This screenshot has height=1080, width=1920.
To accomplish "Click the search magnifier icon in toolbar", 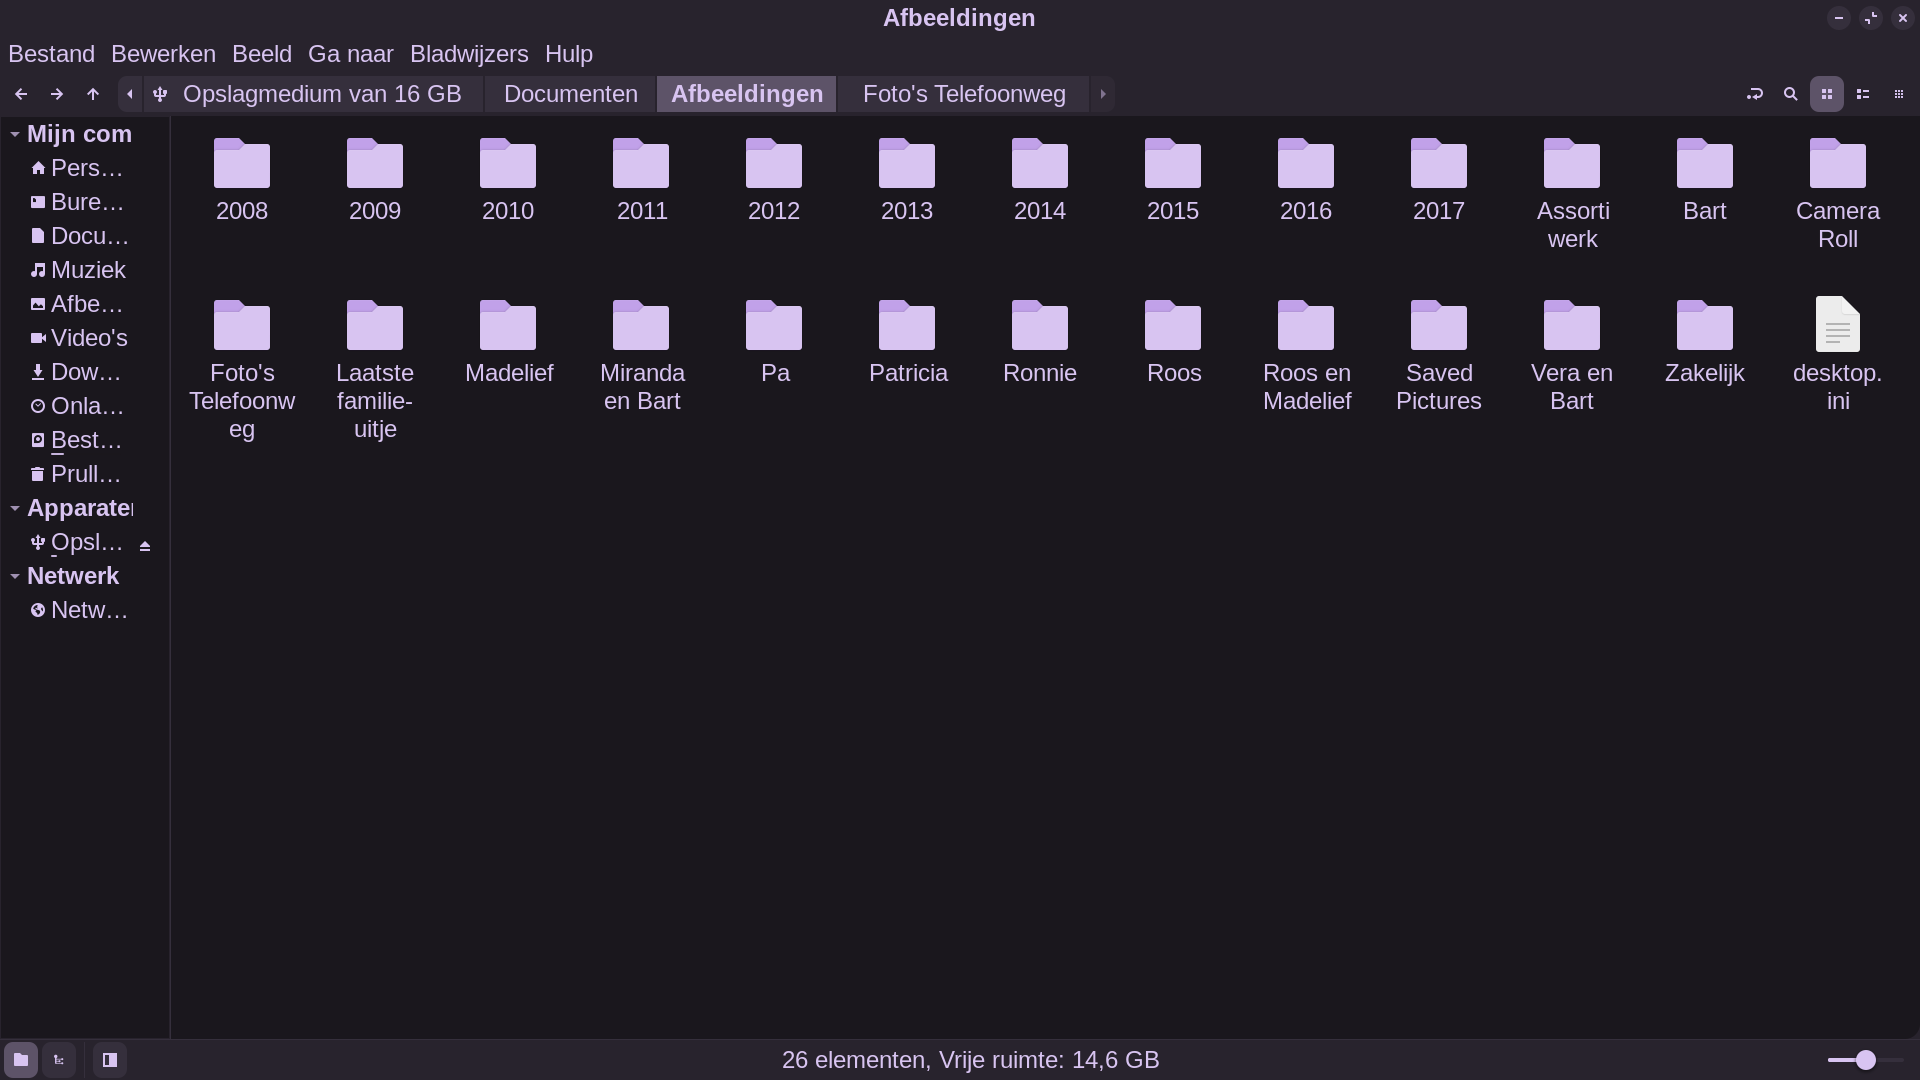I will [x=1790, y=94].
